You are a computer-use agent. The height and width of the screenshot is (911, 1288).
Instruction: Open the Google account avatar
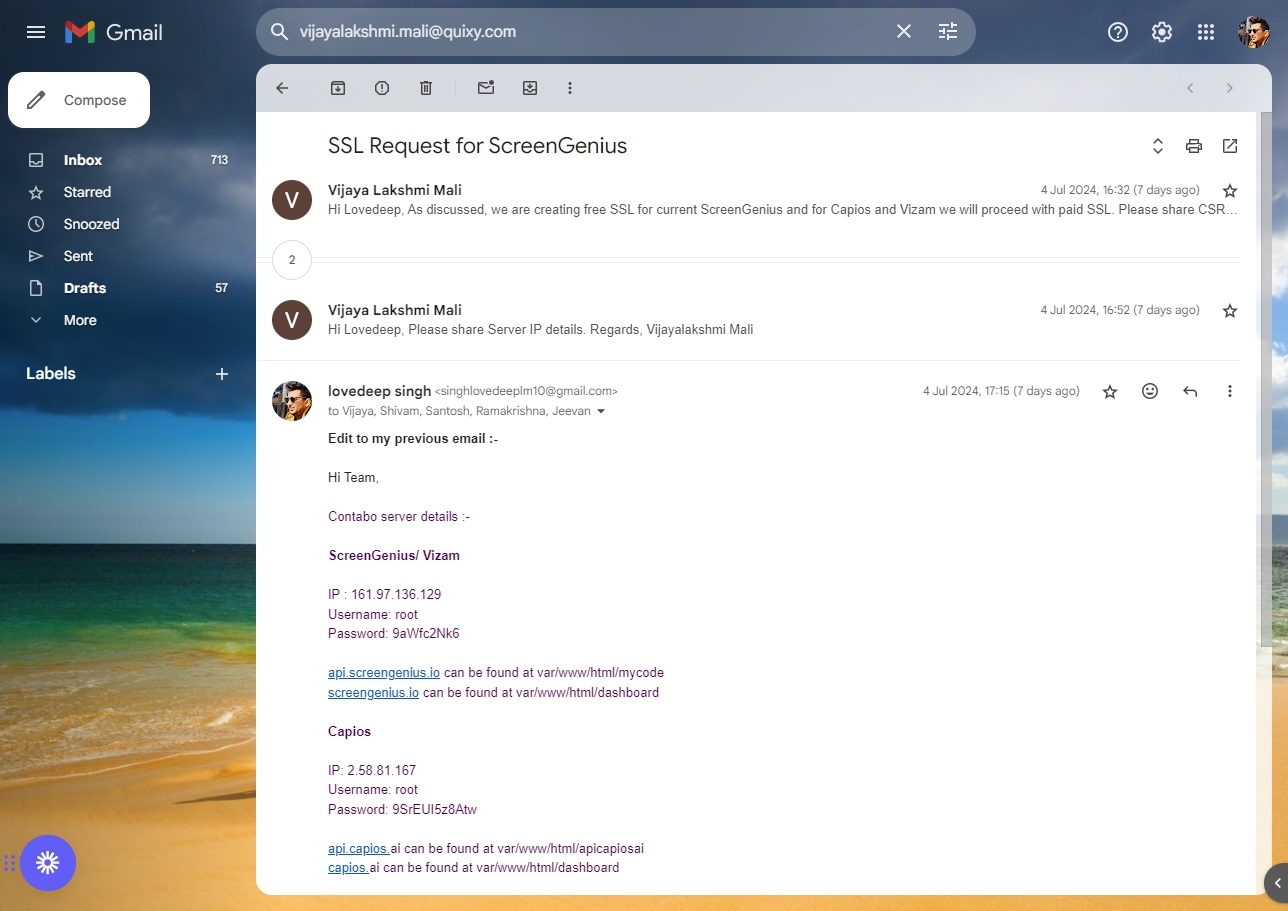1254,32
